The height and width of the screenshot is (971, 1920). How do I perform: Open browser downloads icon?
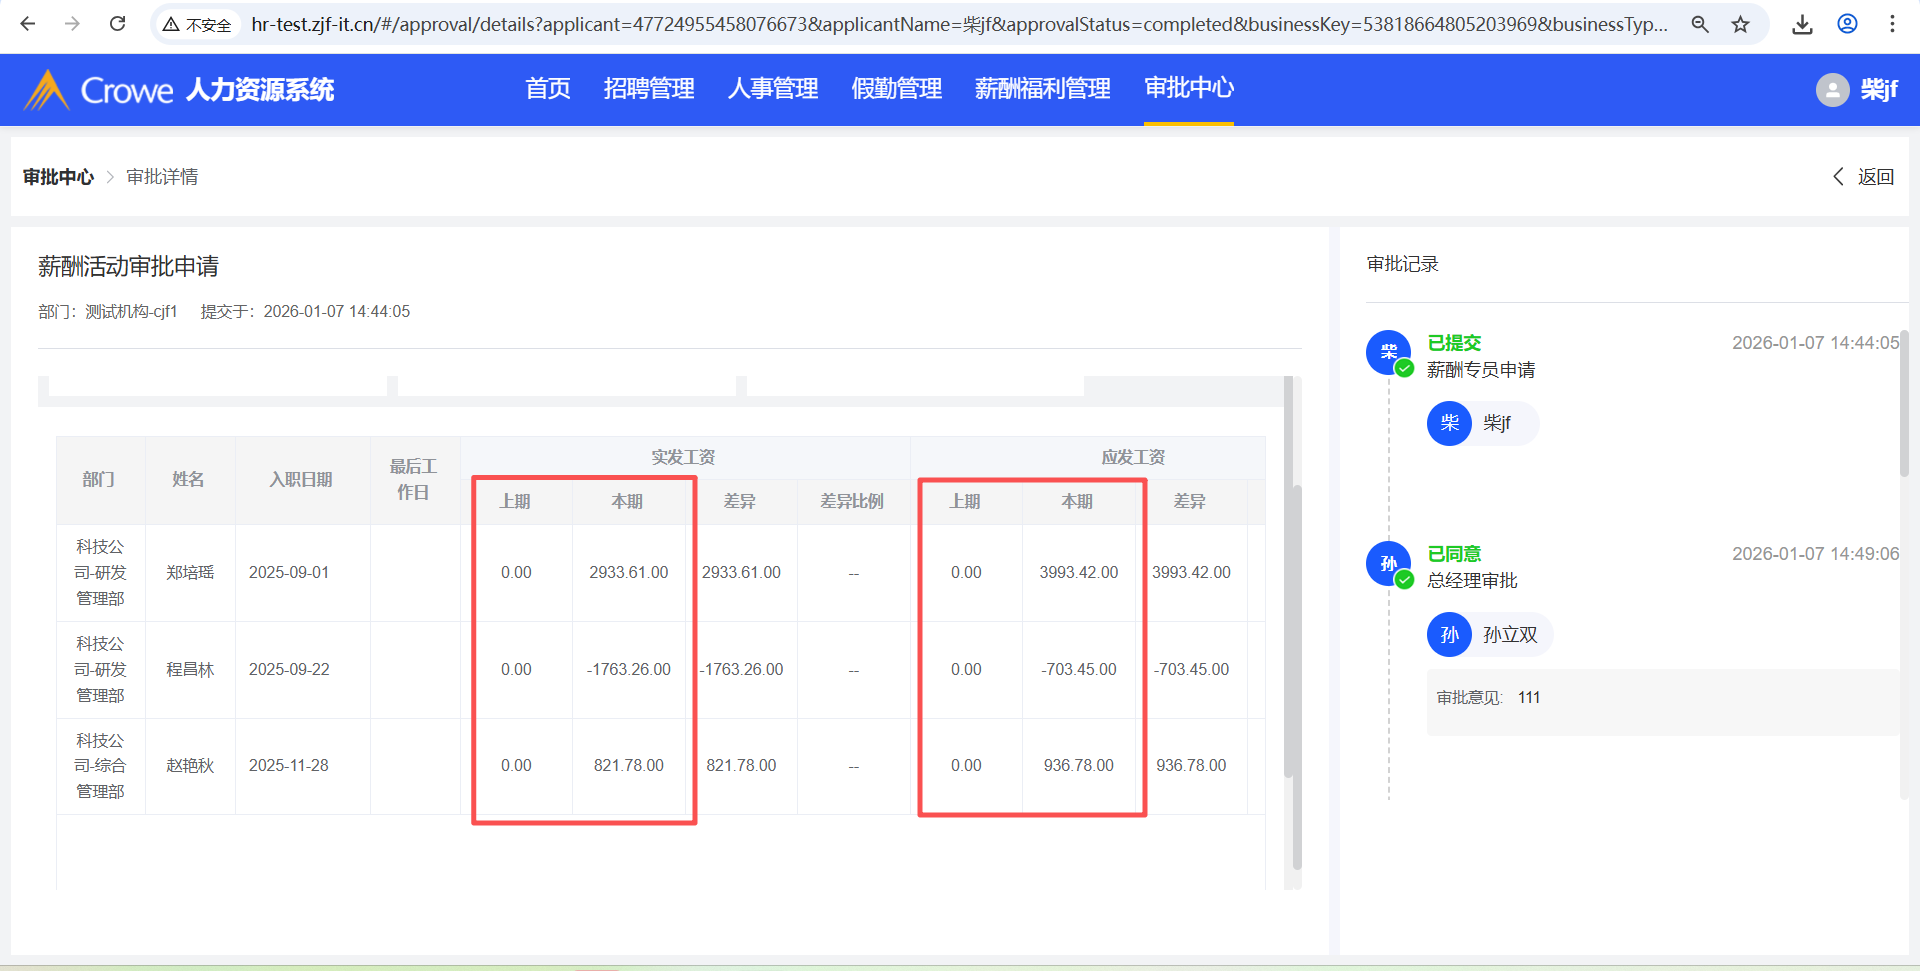coord(1802,24)
